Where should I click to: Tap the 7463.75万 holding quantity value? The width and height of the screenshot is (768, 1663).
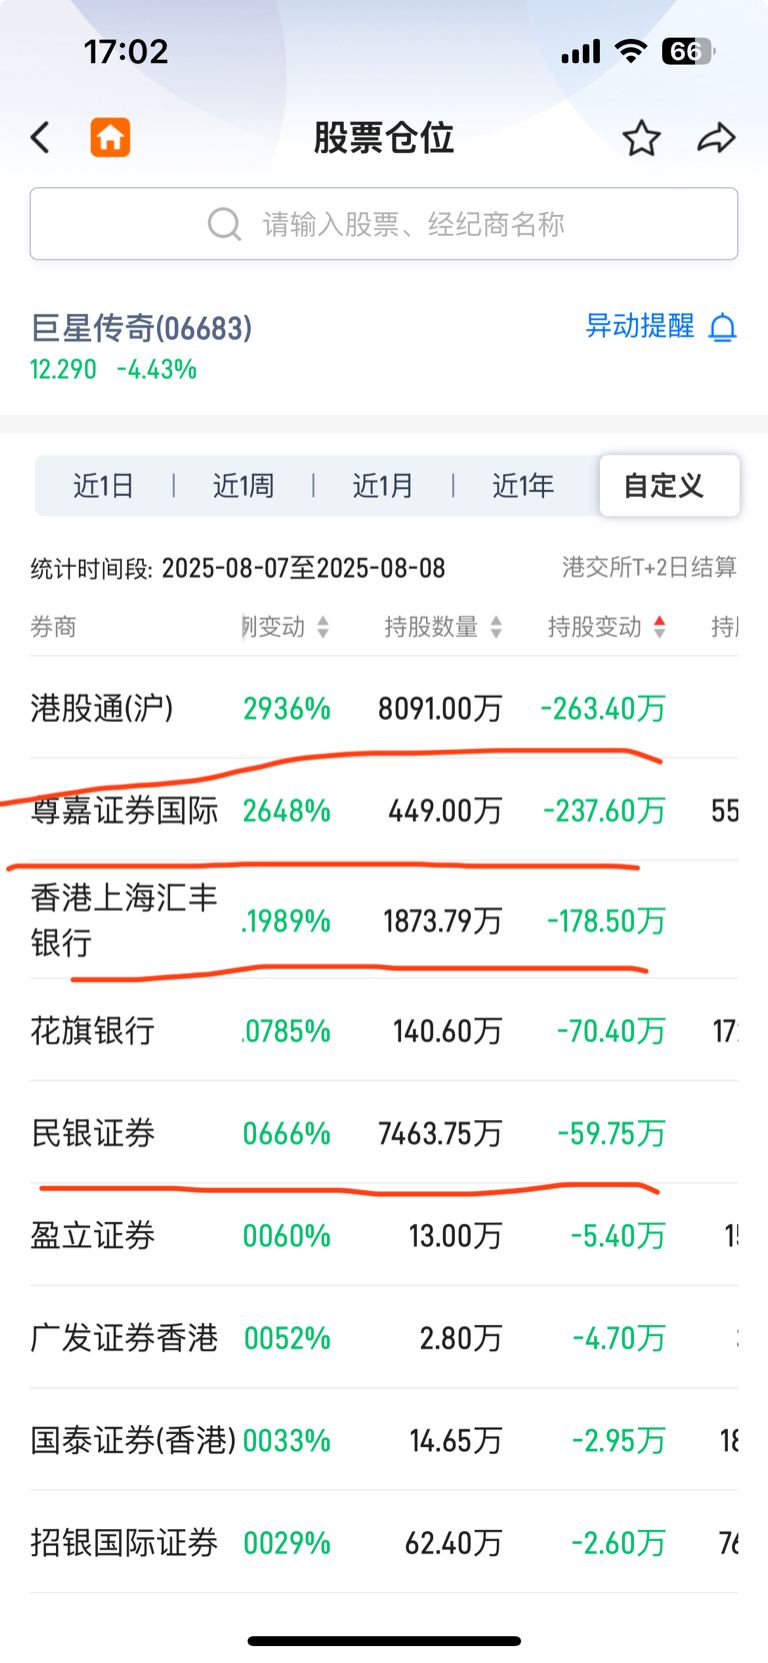(440, 1134)
